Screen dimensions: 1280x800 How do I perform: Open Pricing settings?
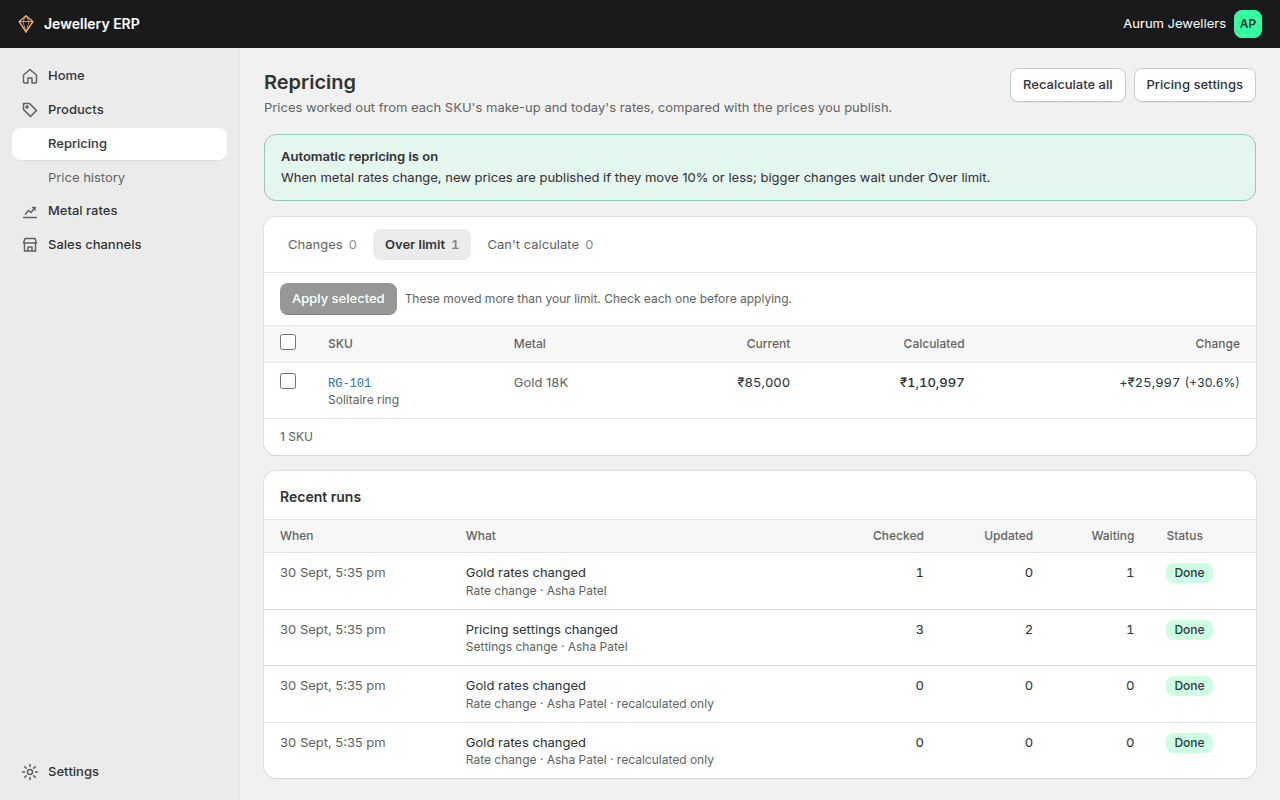point(1195,85)
